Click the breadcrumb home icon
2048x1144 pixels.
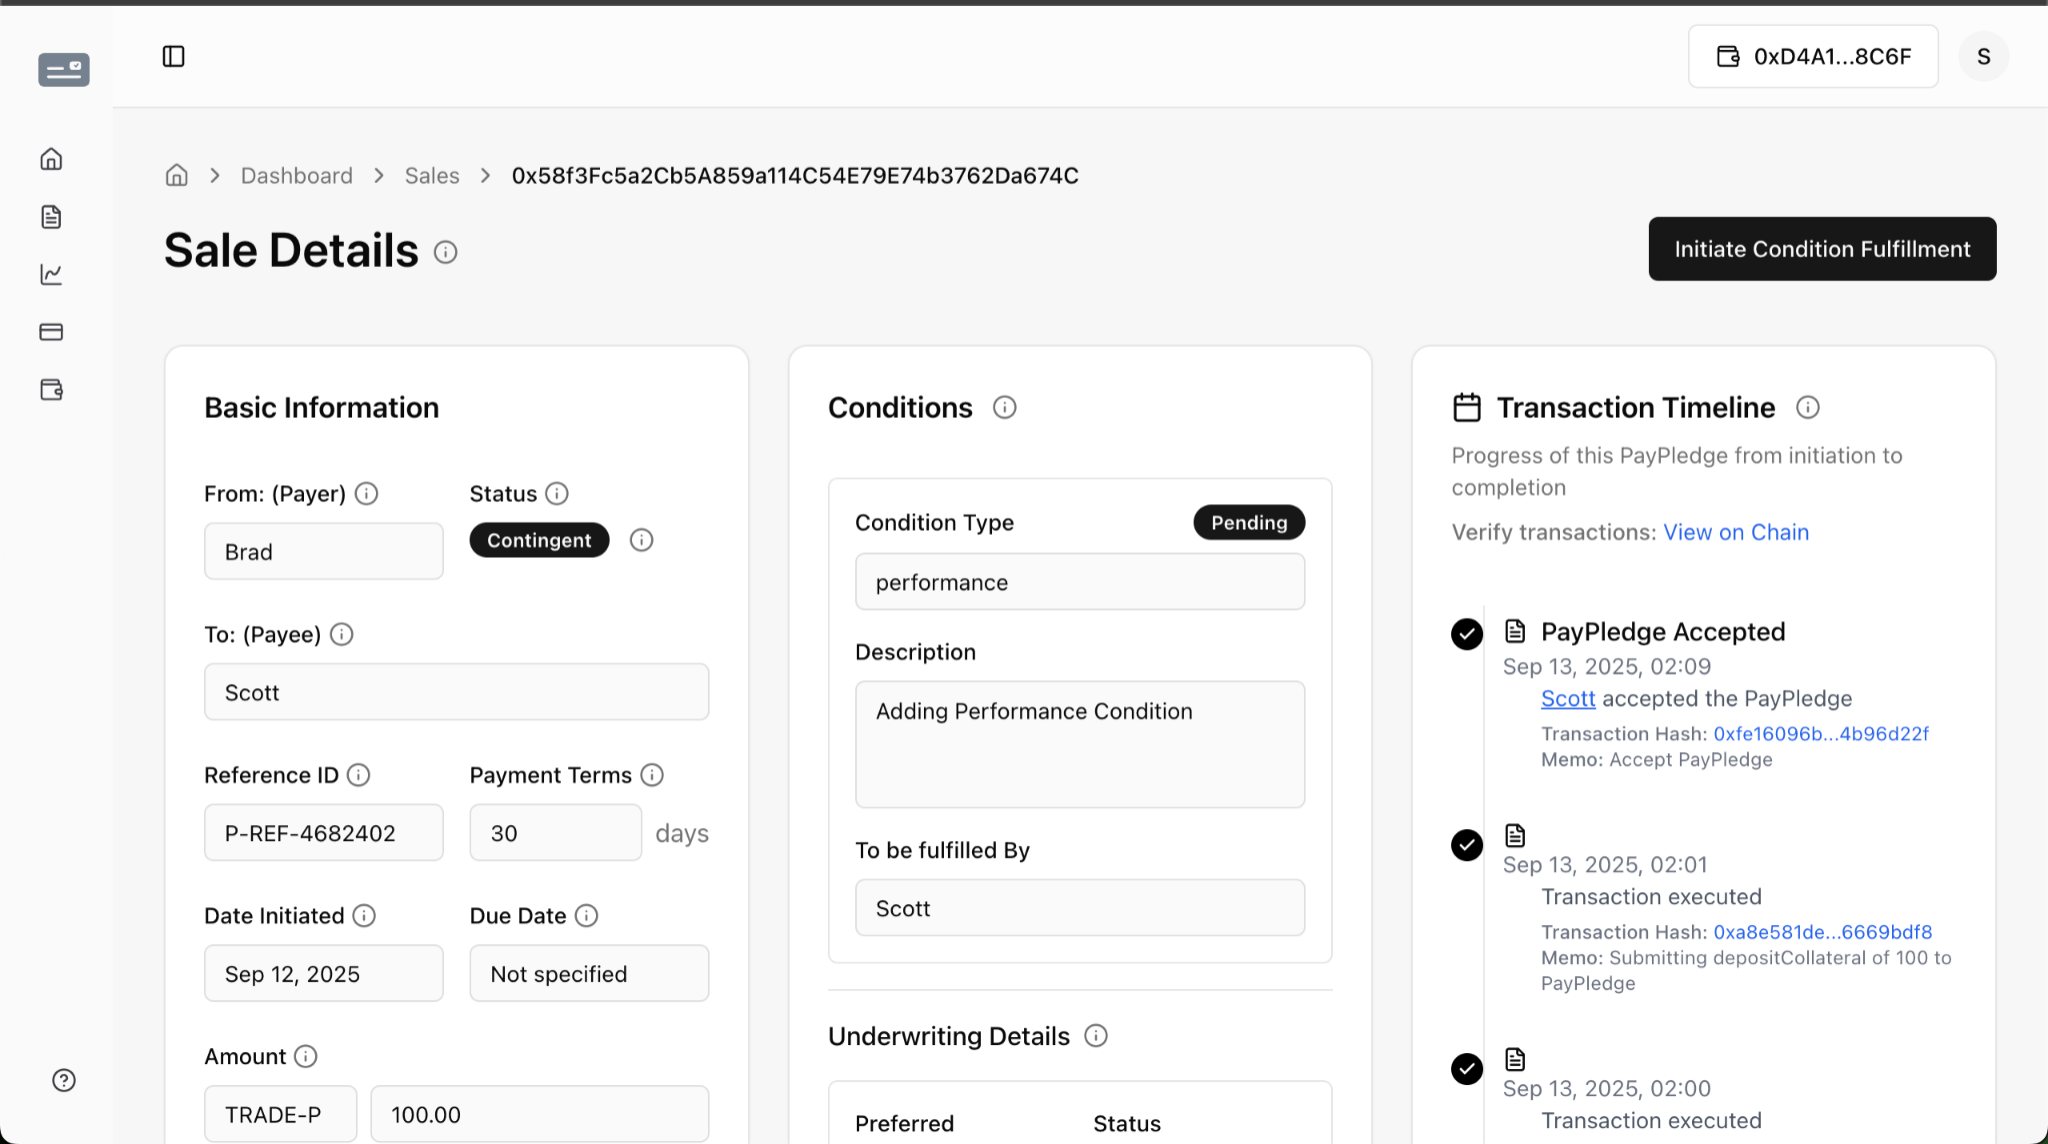[176, 176]
